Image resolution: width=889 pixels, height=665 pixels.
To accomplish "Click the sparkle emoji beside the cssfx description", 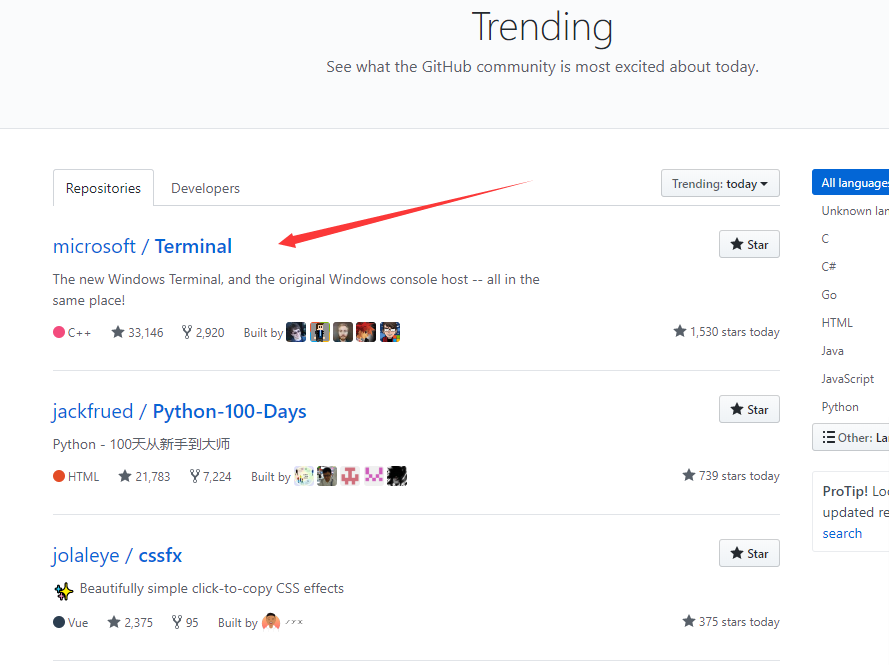I will click(x=63, y=590).
